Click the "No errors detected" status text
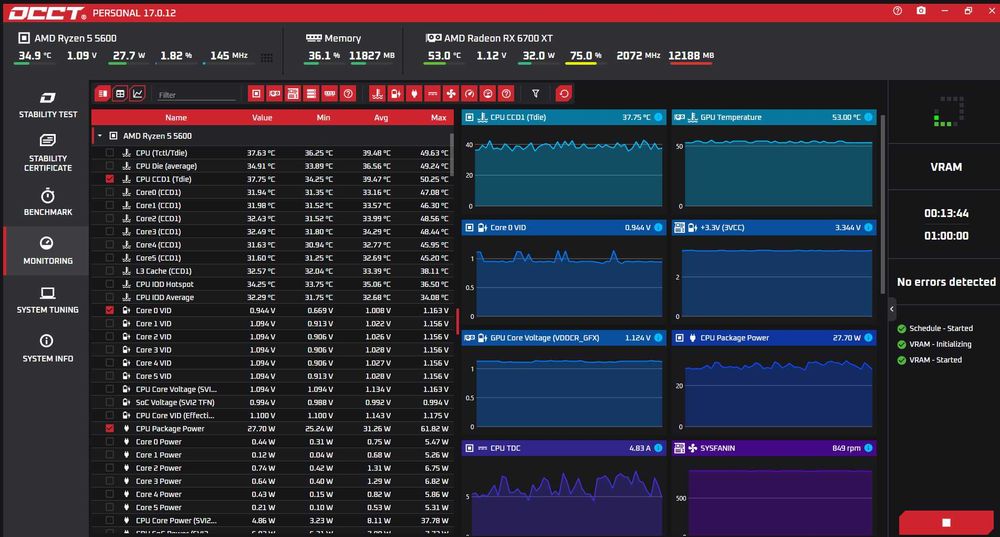The image size is (1000, 537). pyautogui.click(x=946, y=282)
